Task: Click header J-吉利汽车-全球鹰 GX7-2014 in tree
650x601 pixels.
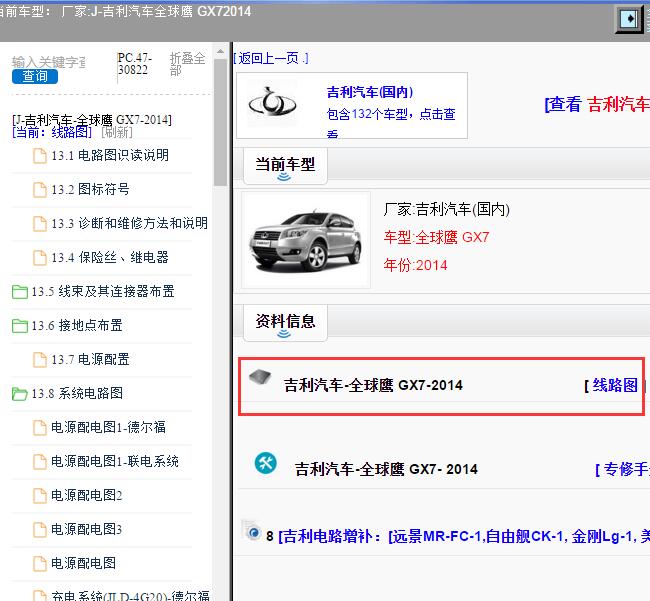Action: point(92,120)
